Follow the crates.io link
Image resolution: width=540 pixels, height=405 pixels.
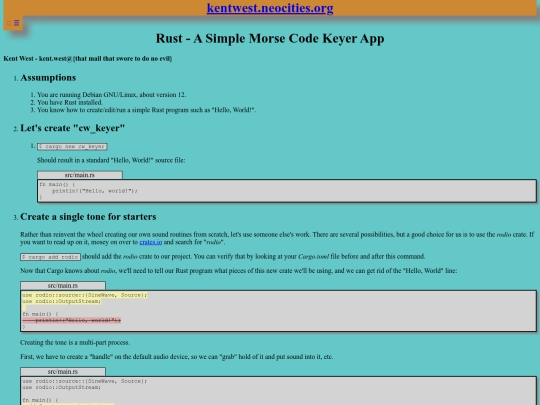150,242
